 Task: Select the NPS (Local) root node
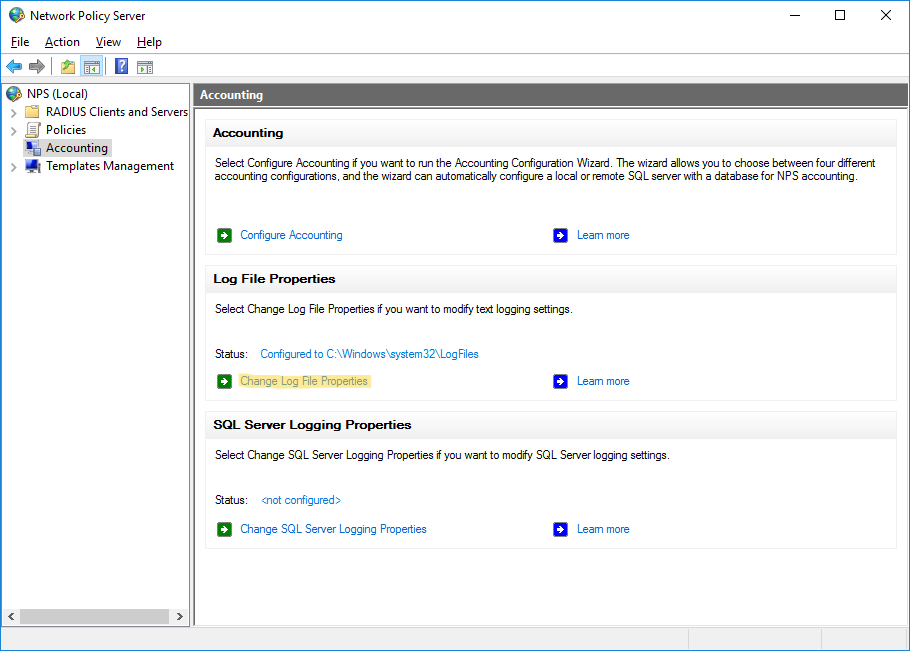[x=57, y=94]
